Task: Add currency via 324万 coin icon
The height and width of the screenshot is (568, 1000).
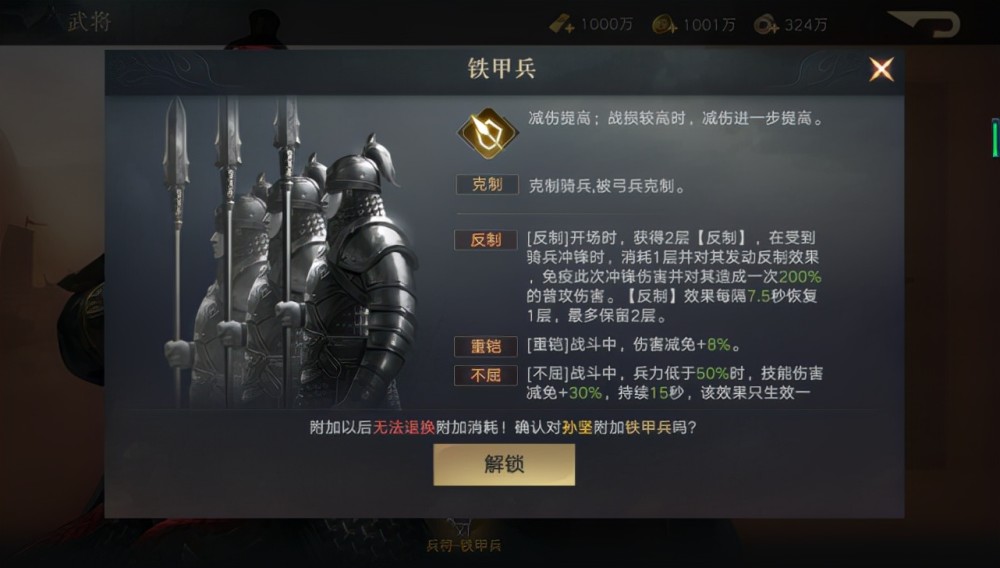Action: [x=766, y=25]
